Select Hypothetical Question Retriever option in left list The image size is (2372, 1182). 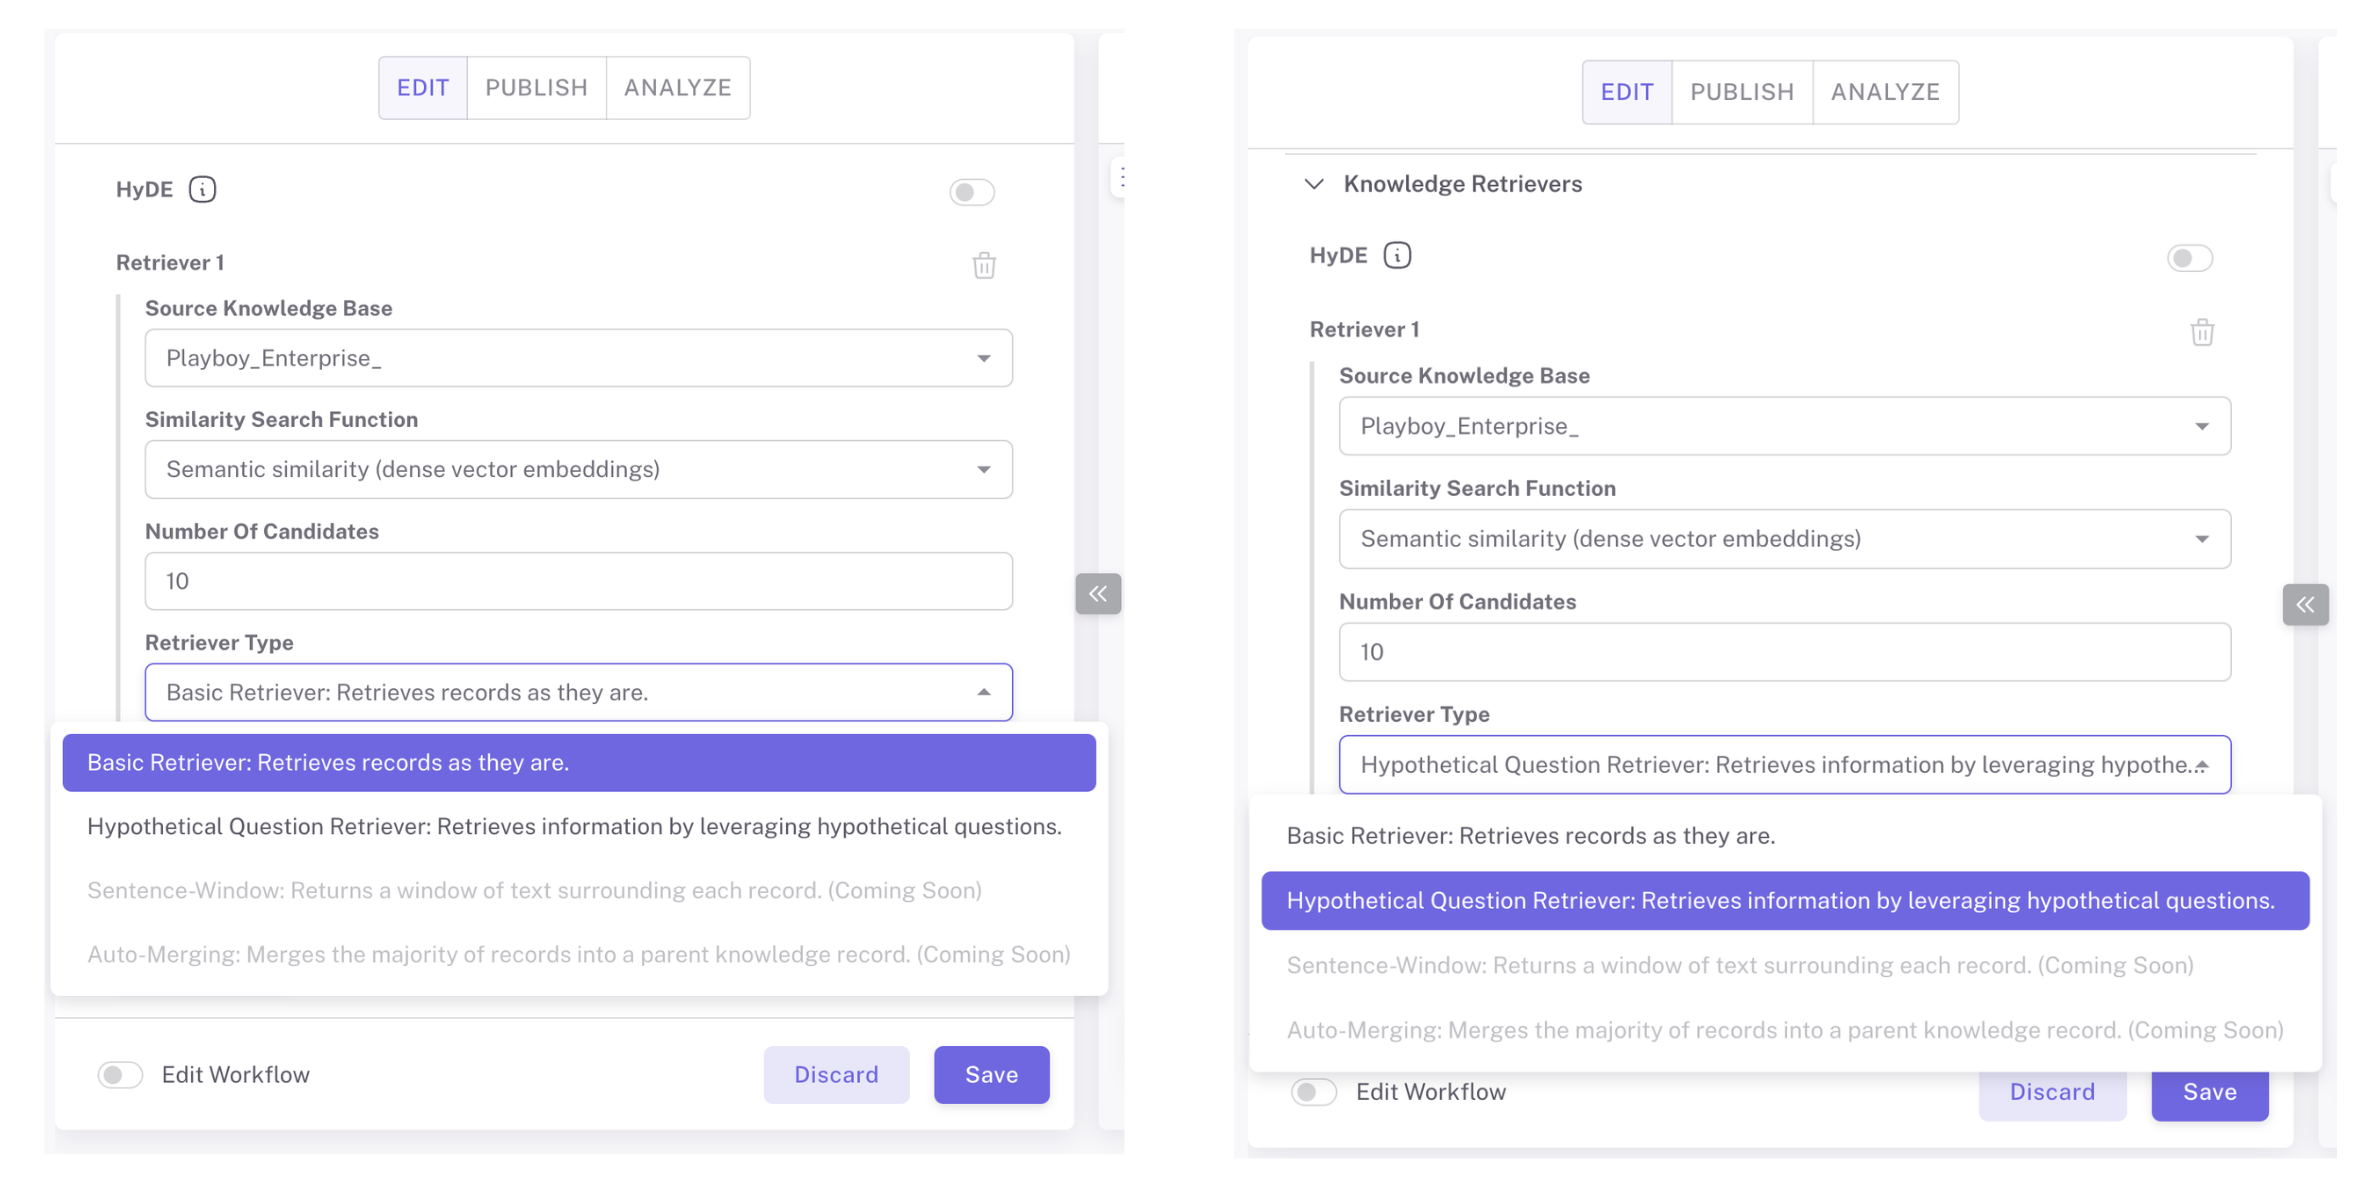574,826
